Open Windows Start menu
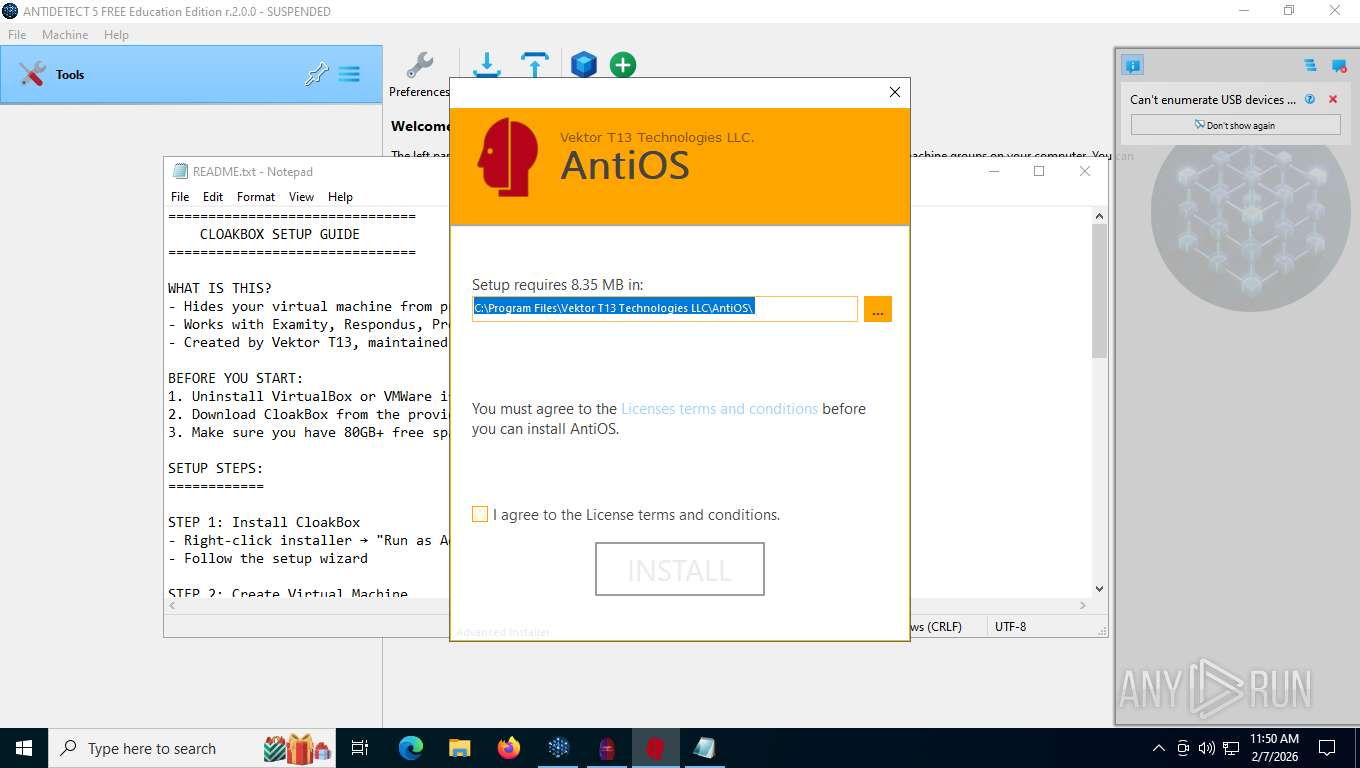This screenshot has width=1360, height=768. (23, 748)
